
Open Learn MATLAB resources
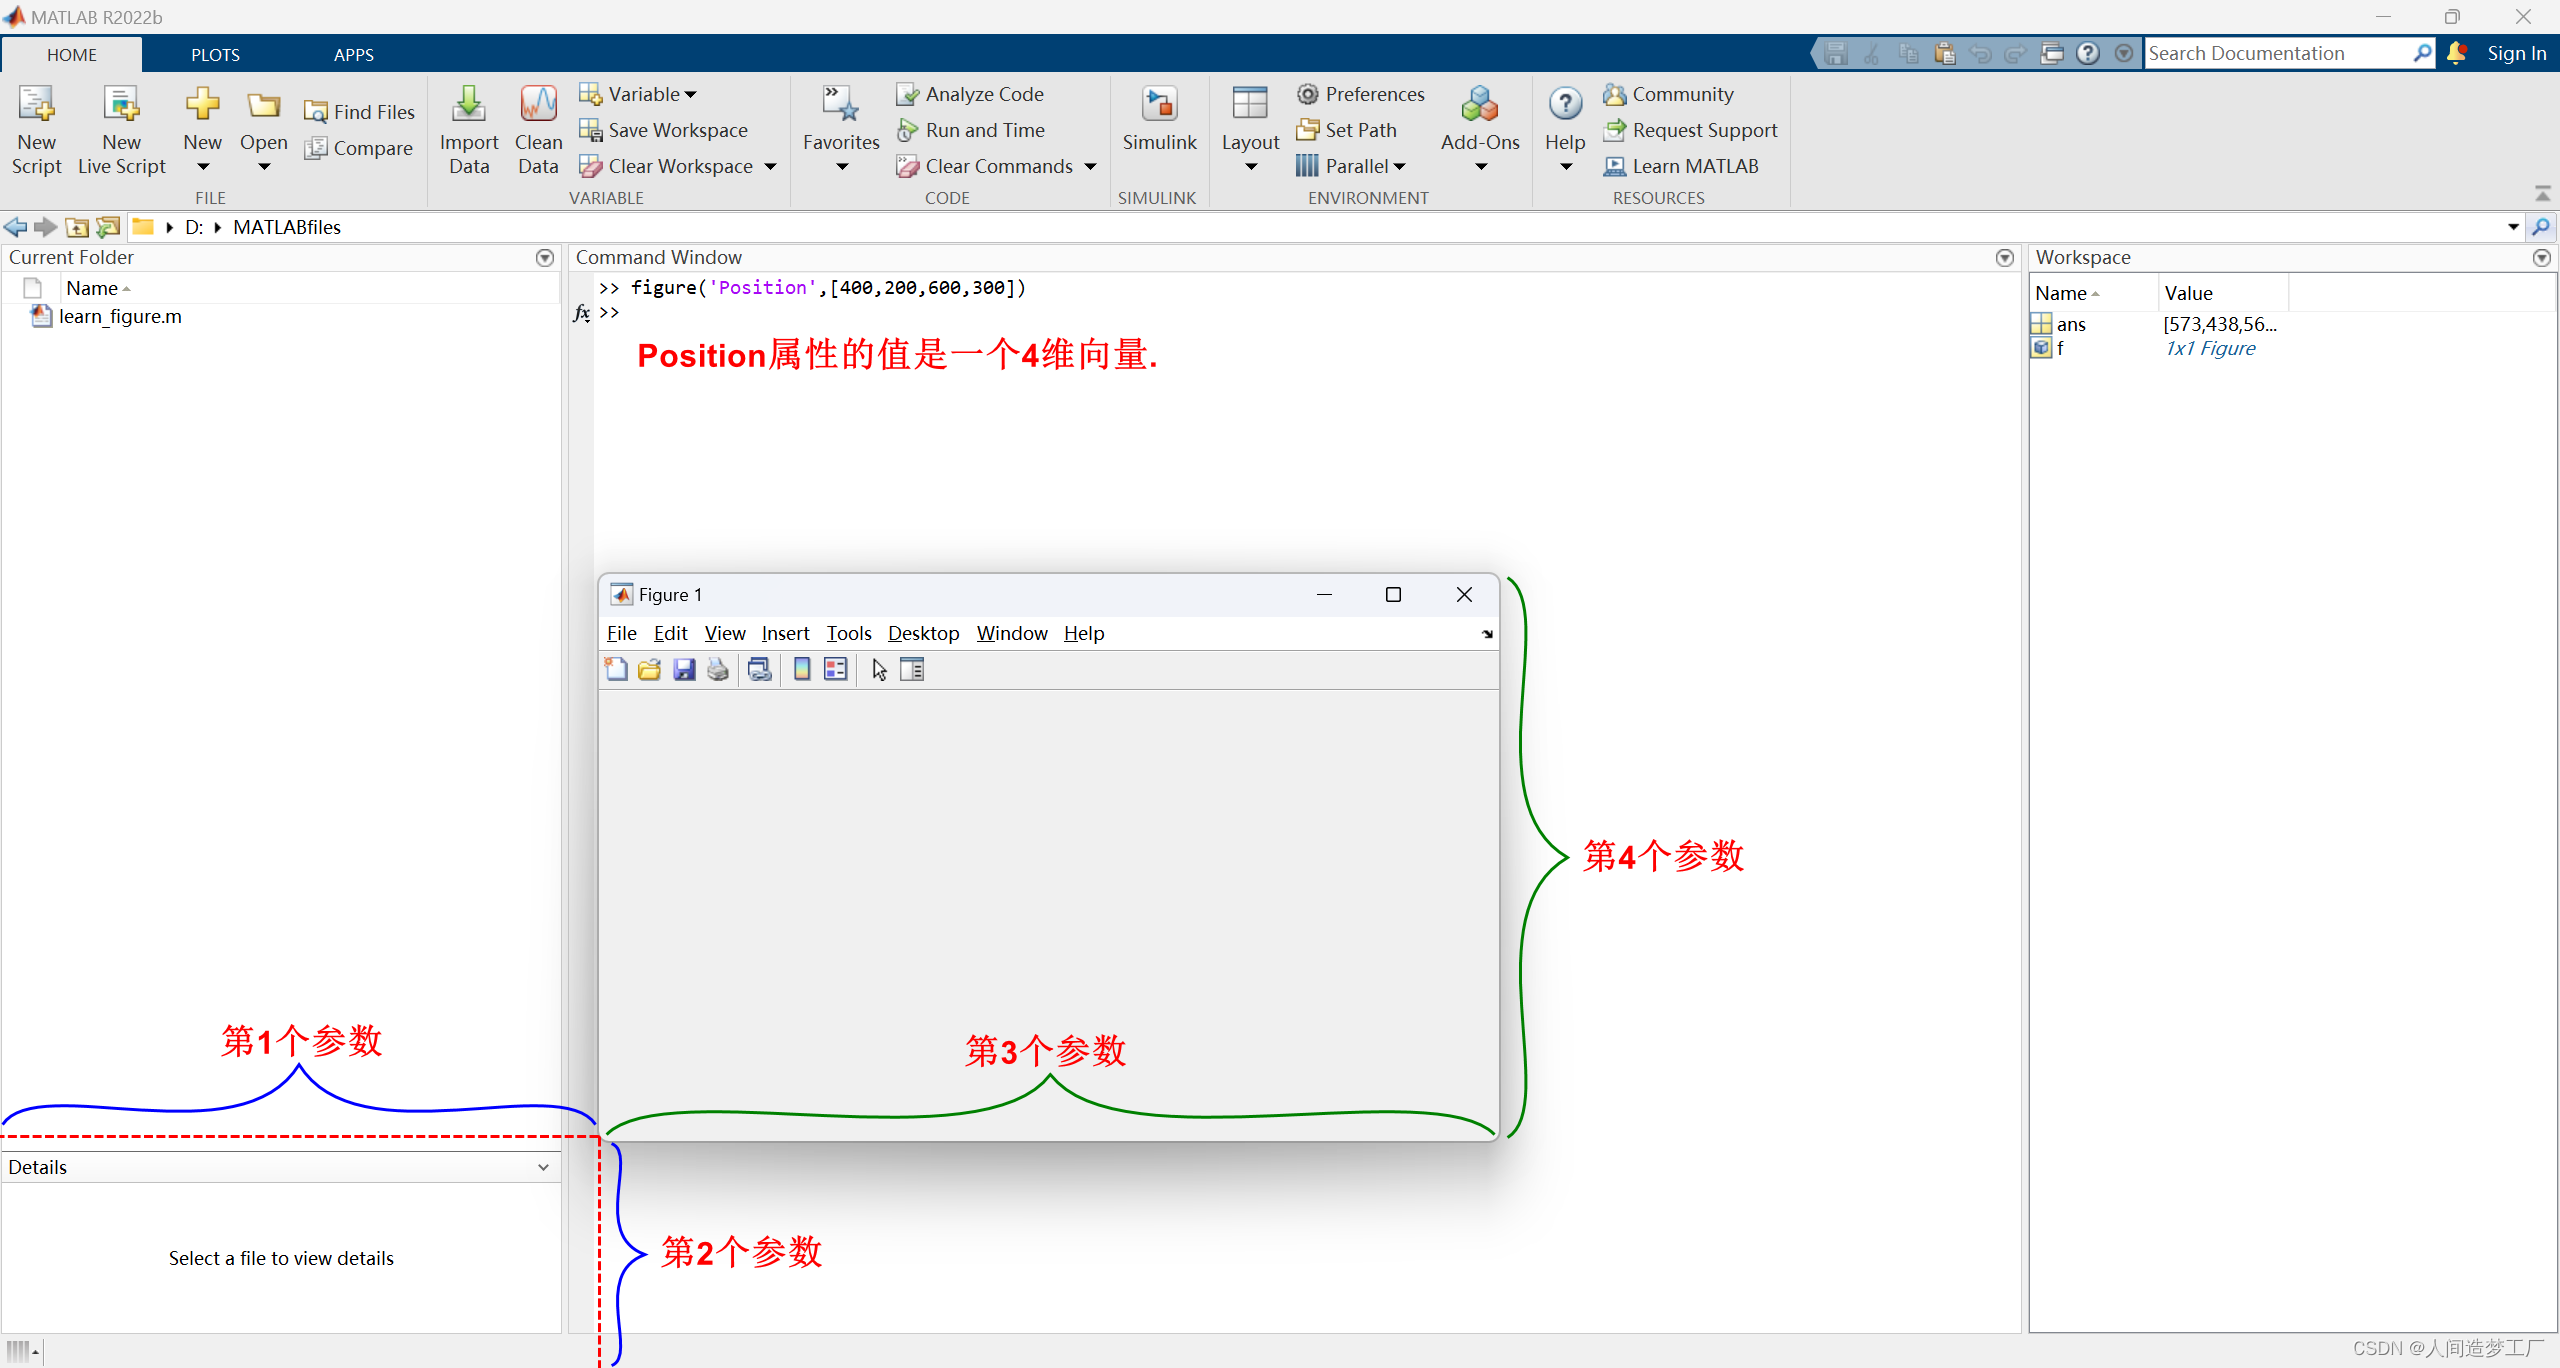[1681, 166]
